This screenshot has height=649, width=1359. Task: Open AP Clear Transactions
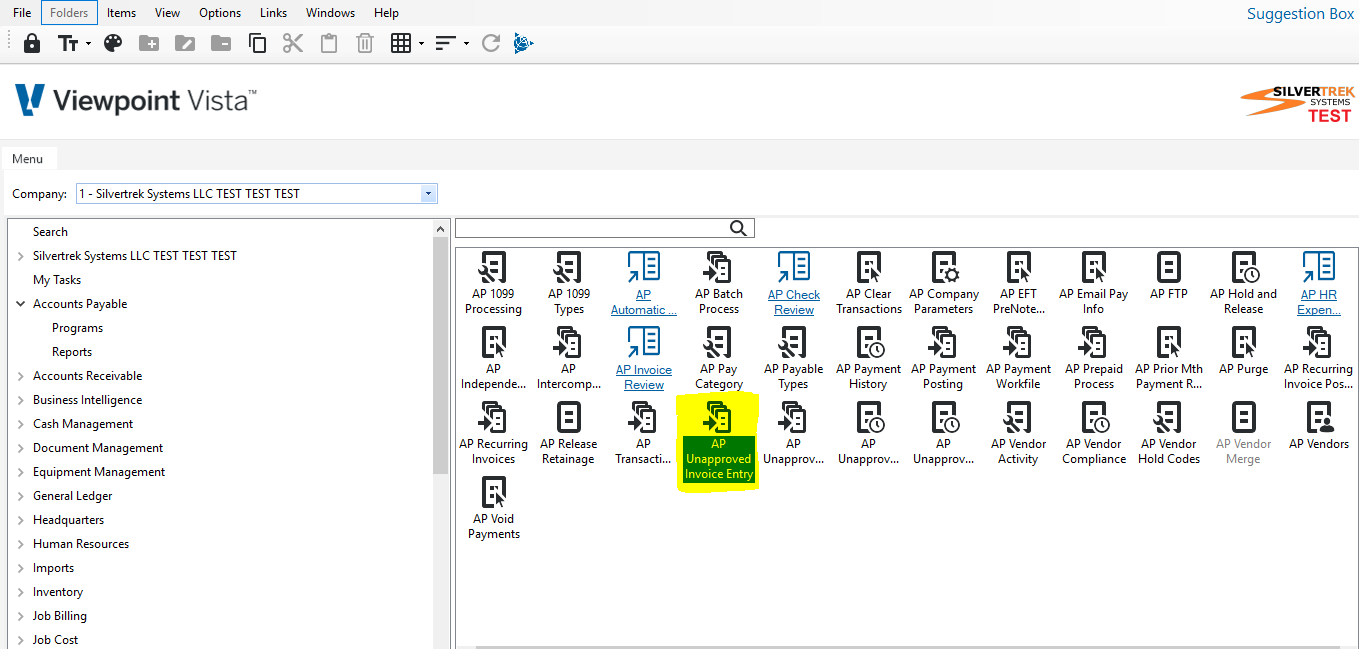869,283
